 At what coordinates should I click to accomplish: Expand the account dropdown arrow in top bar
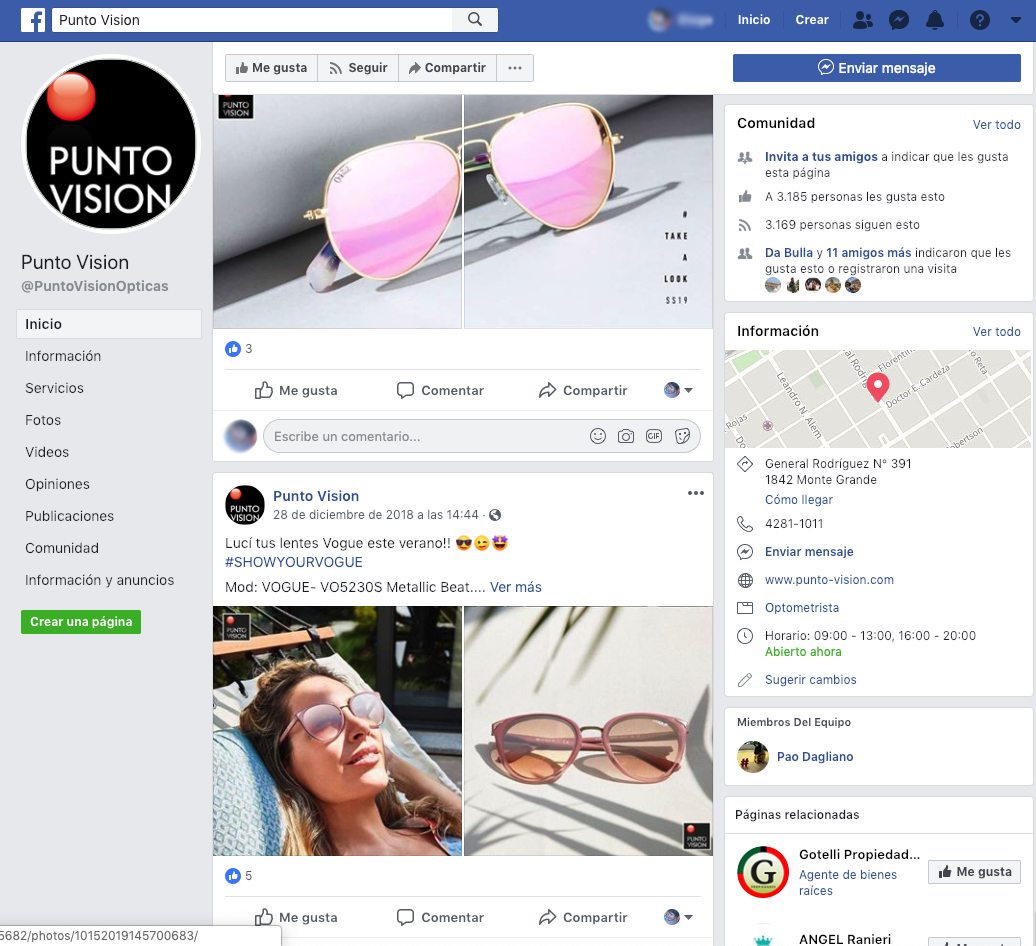(1016, 20)
